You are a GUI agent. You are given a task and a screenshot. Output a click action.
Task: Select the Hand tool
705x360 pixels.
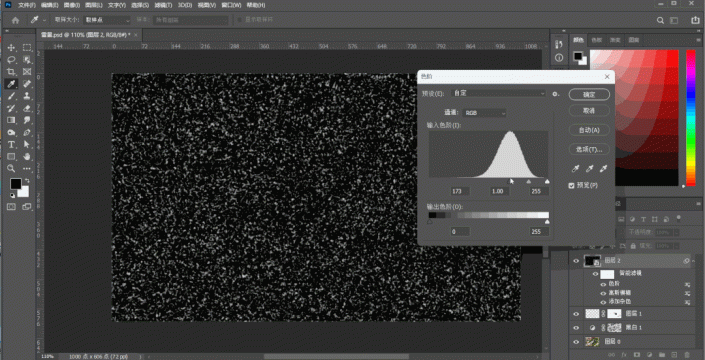[x=27, y=157]
